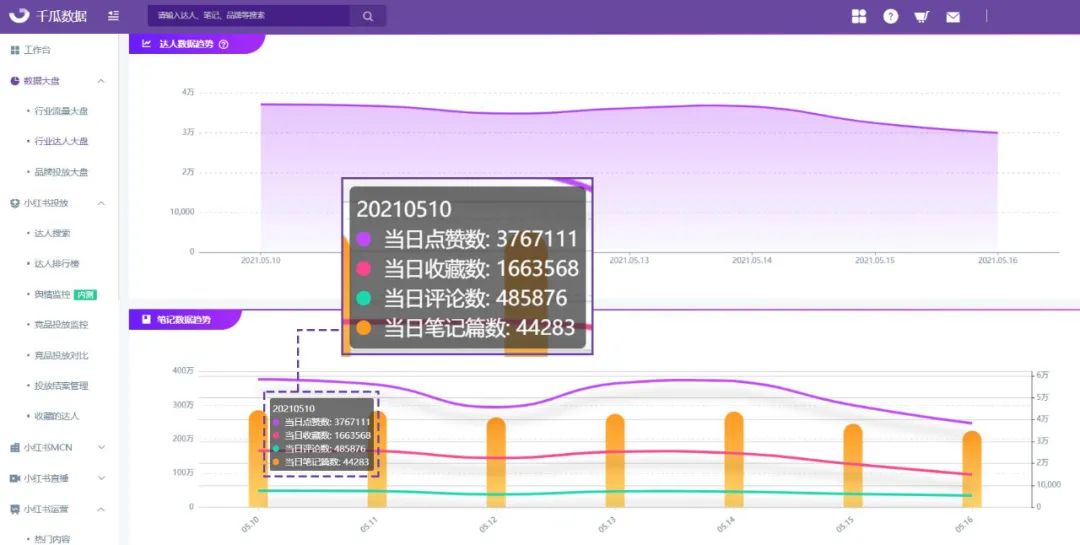Image resolution: width=1080 pixels, height=545 pixels.
Task: Go to 达人搜索 page
Action: click(x=52, y=234)
